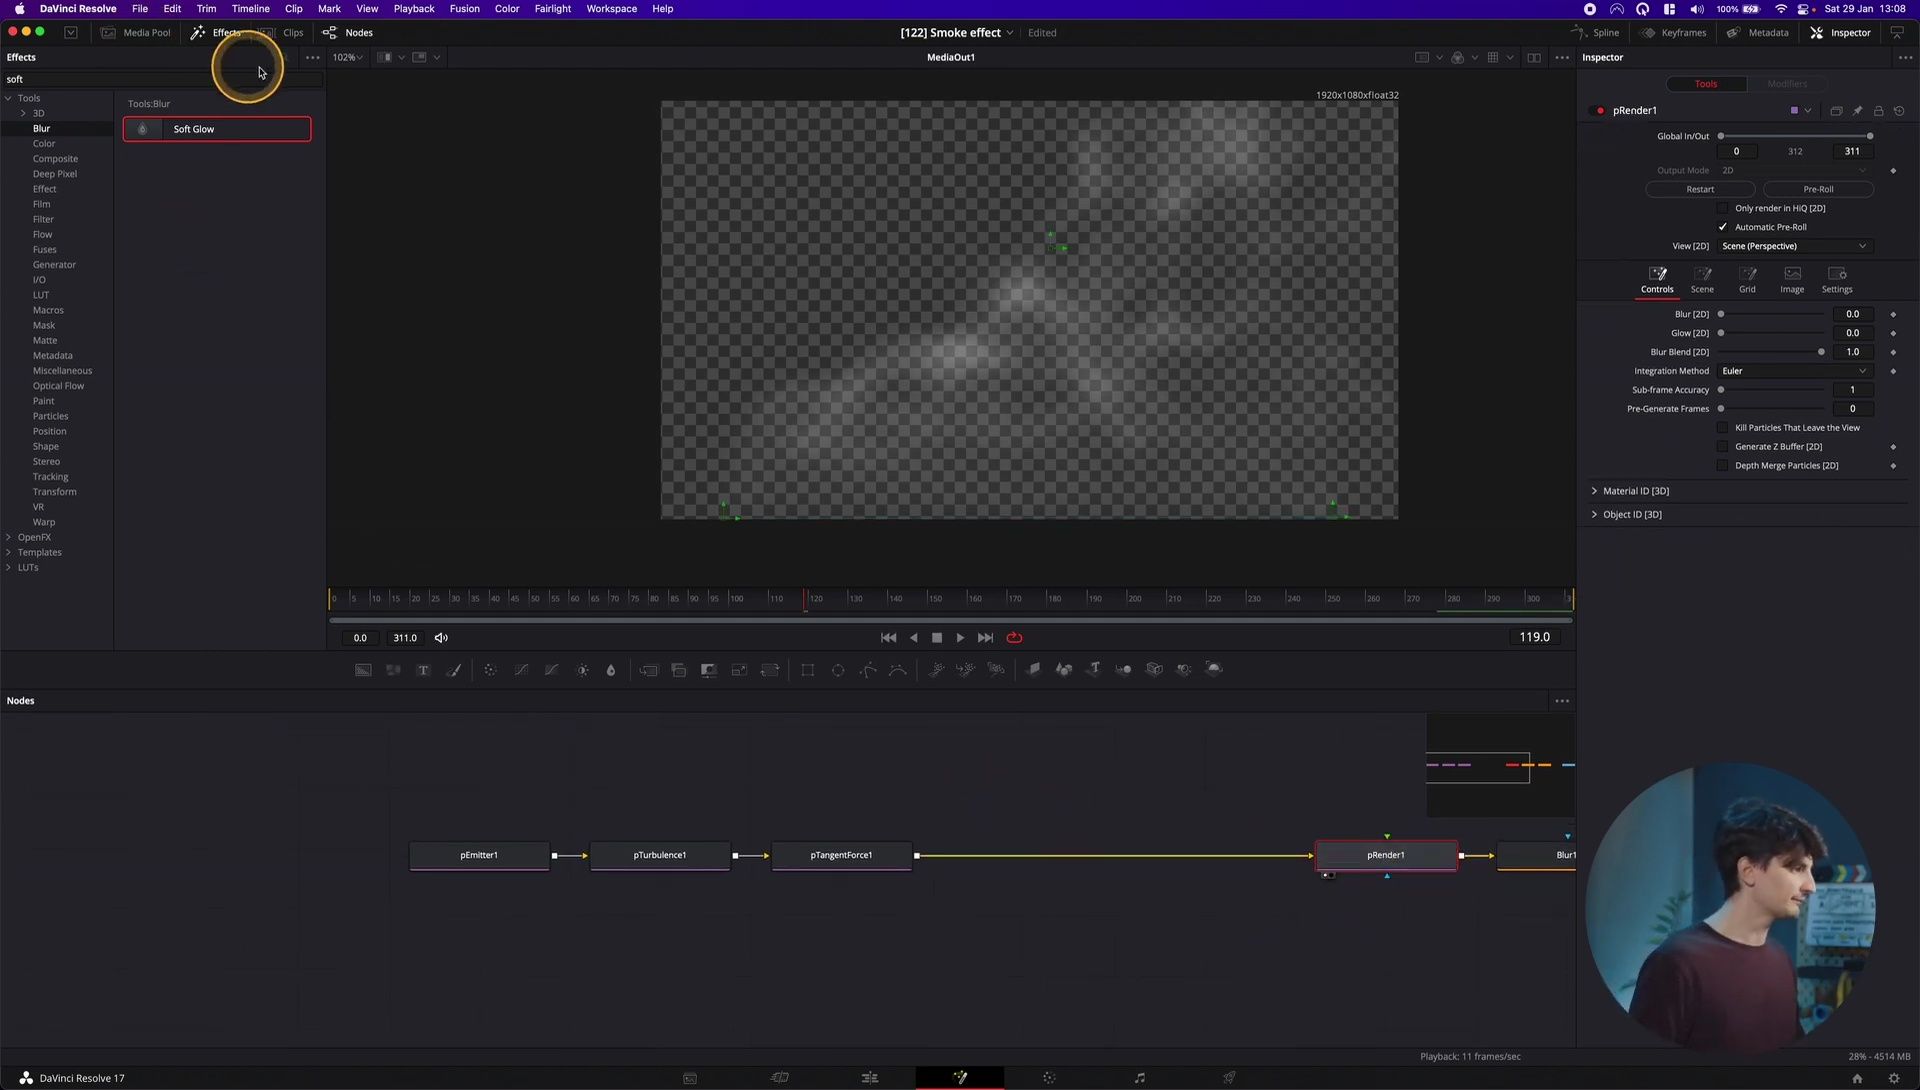Enable Generate Z Buffer checkbox
Viewport: 1920px width, 1090px height.
click(1722, 447)
